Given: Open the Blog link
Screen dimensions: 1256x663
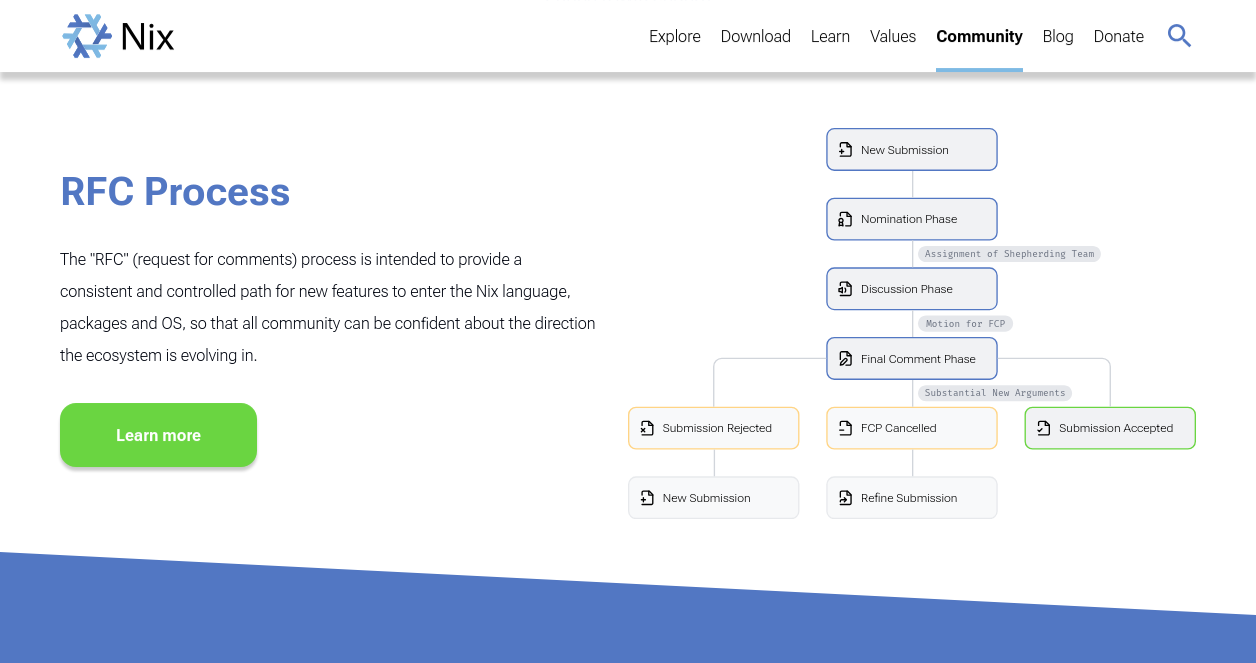Looking at the screenshot, I should tap(1058, 36).
